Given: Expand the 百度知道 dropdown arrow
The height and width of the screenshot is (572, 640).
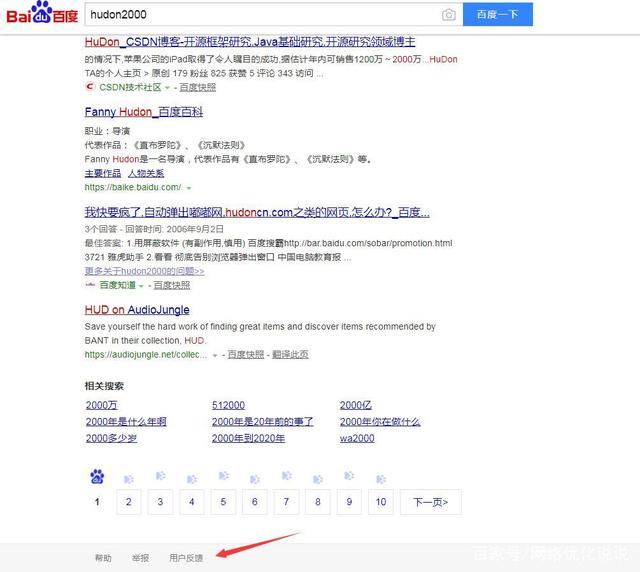Looking at the screenshot, I should 141,286.
